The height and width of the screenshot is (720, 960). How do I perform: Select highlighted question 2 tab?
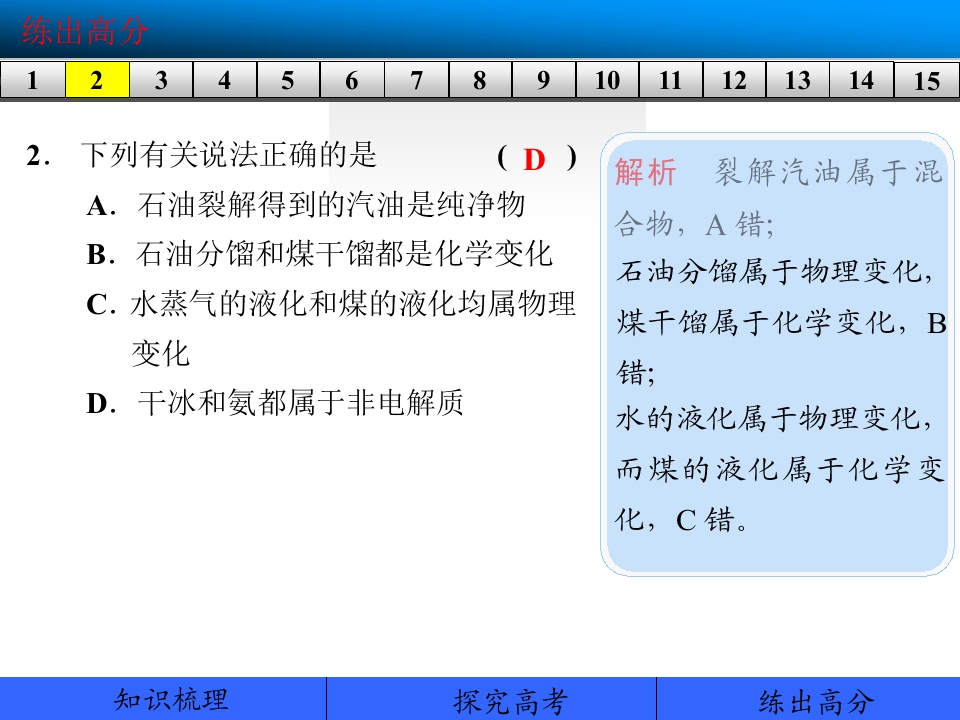point(97,80)
